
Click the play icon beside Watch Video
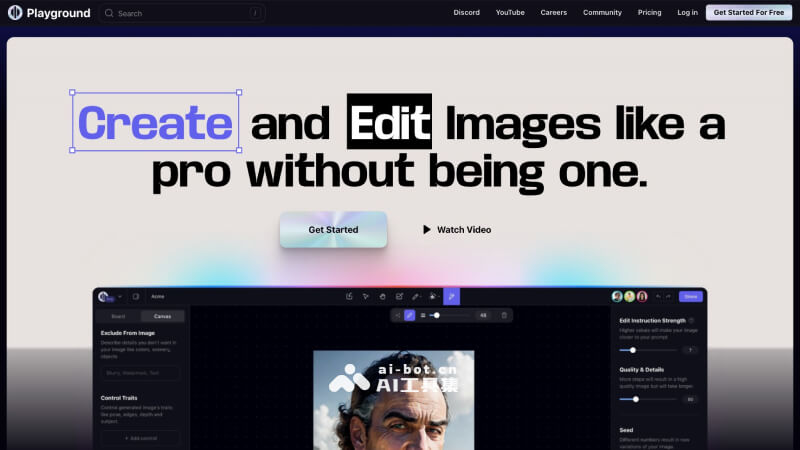(427, 230)
